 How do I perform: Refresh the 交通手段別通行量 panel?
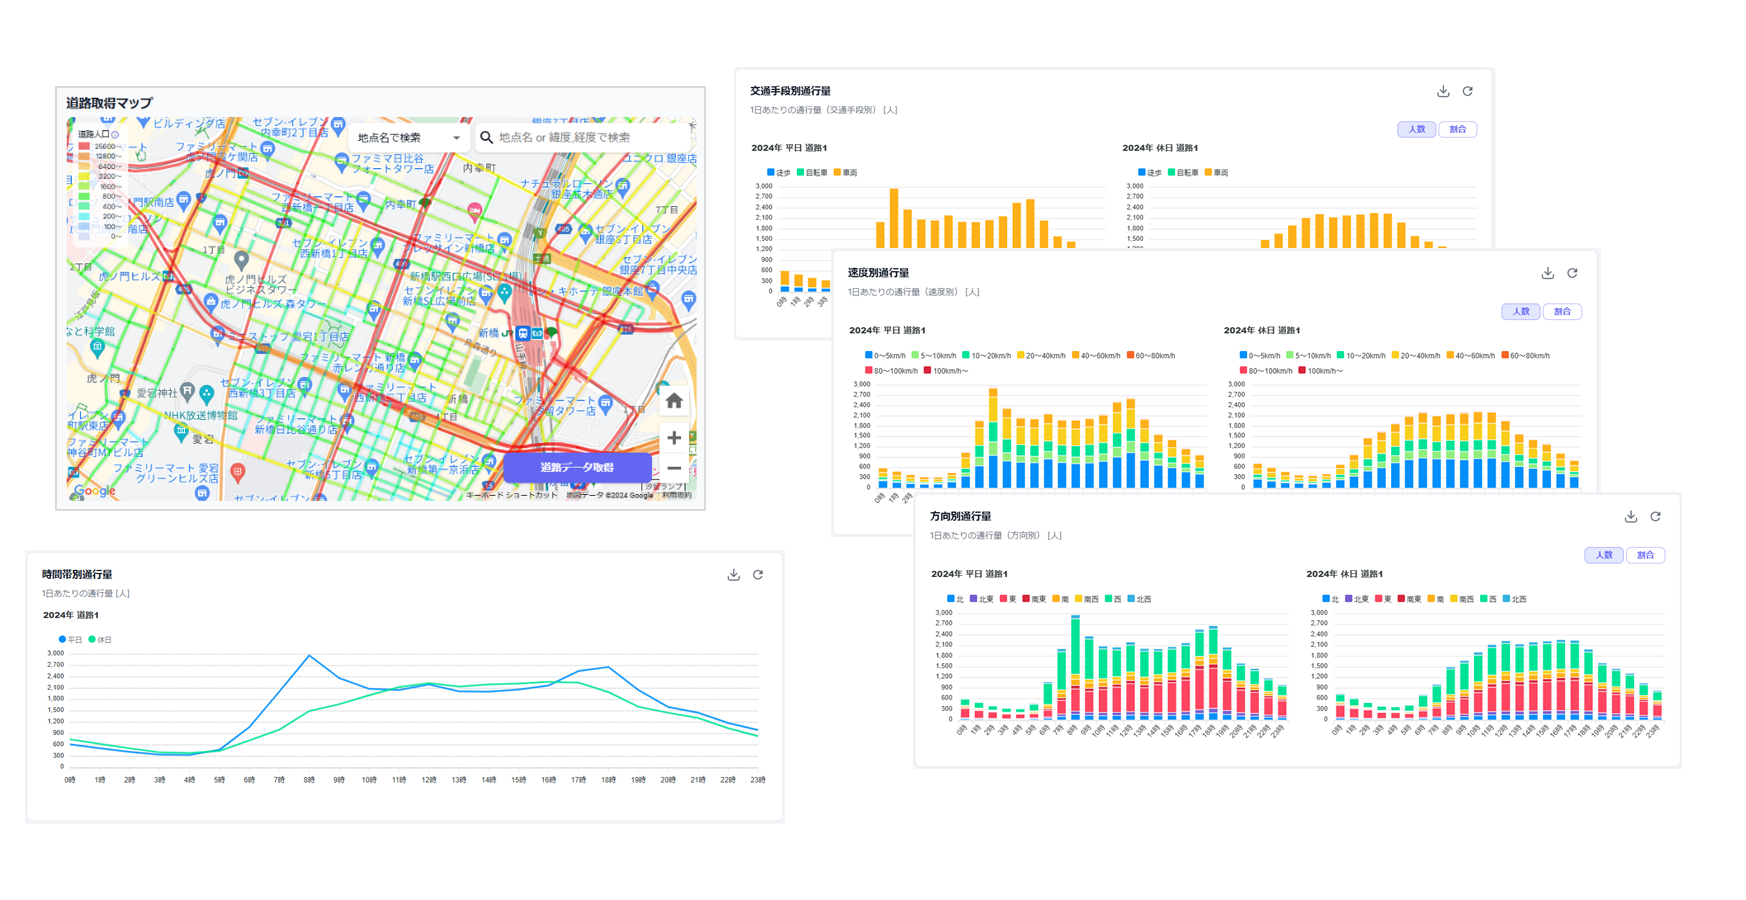click(1468, 91)
